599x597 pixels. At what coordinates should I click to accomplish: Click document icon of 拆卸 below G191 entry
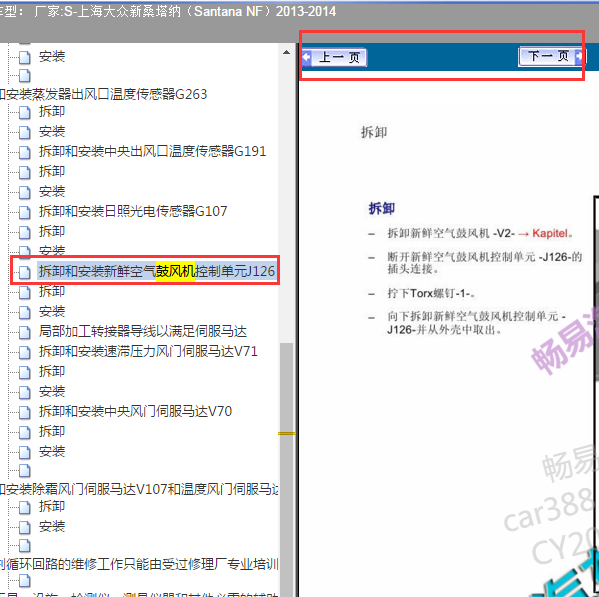pyautogui.click(x=25, y=172)
